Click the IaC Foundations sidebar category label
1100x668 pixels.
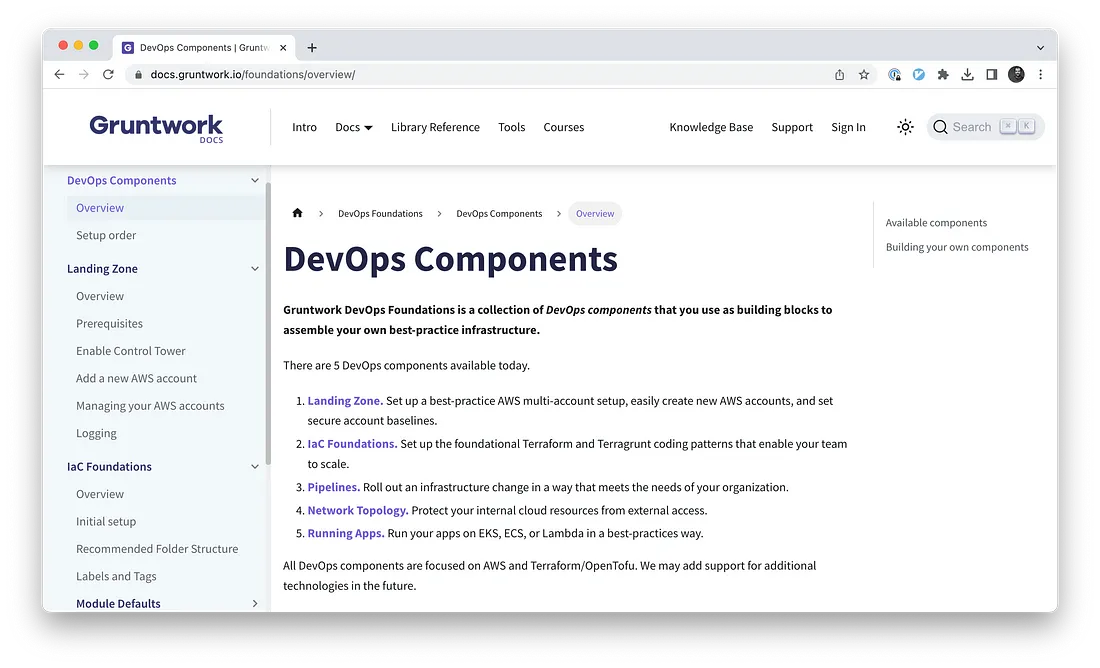[x=109, y=467]
